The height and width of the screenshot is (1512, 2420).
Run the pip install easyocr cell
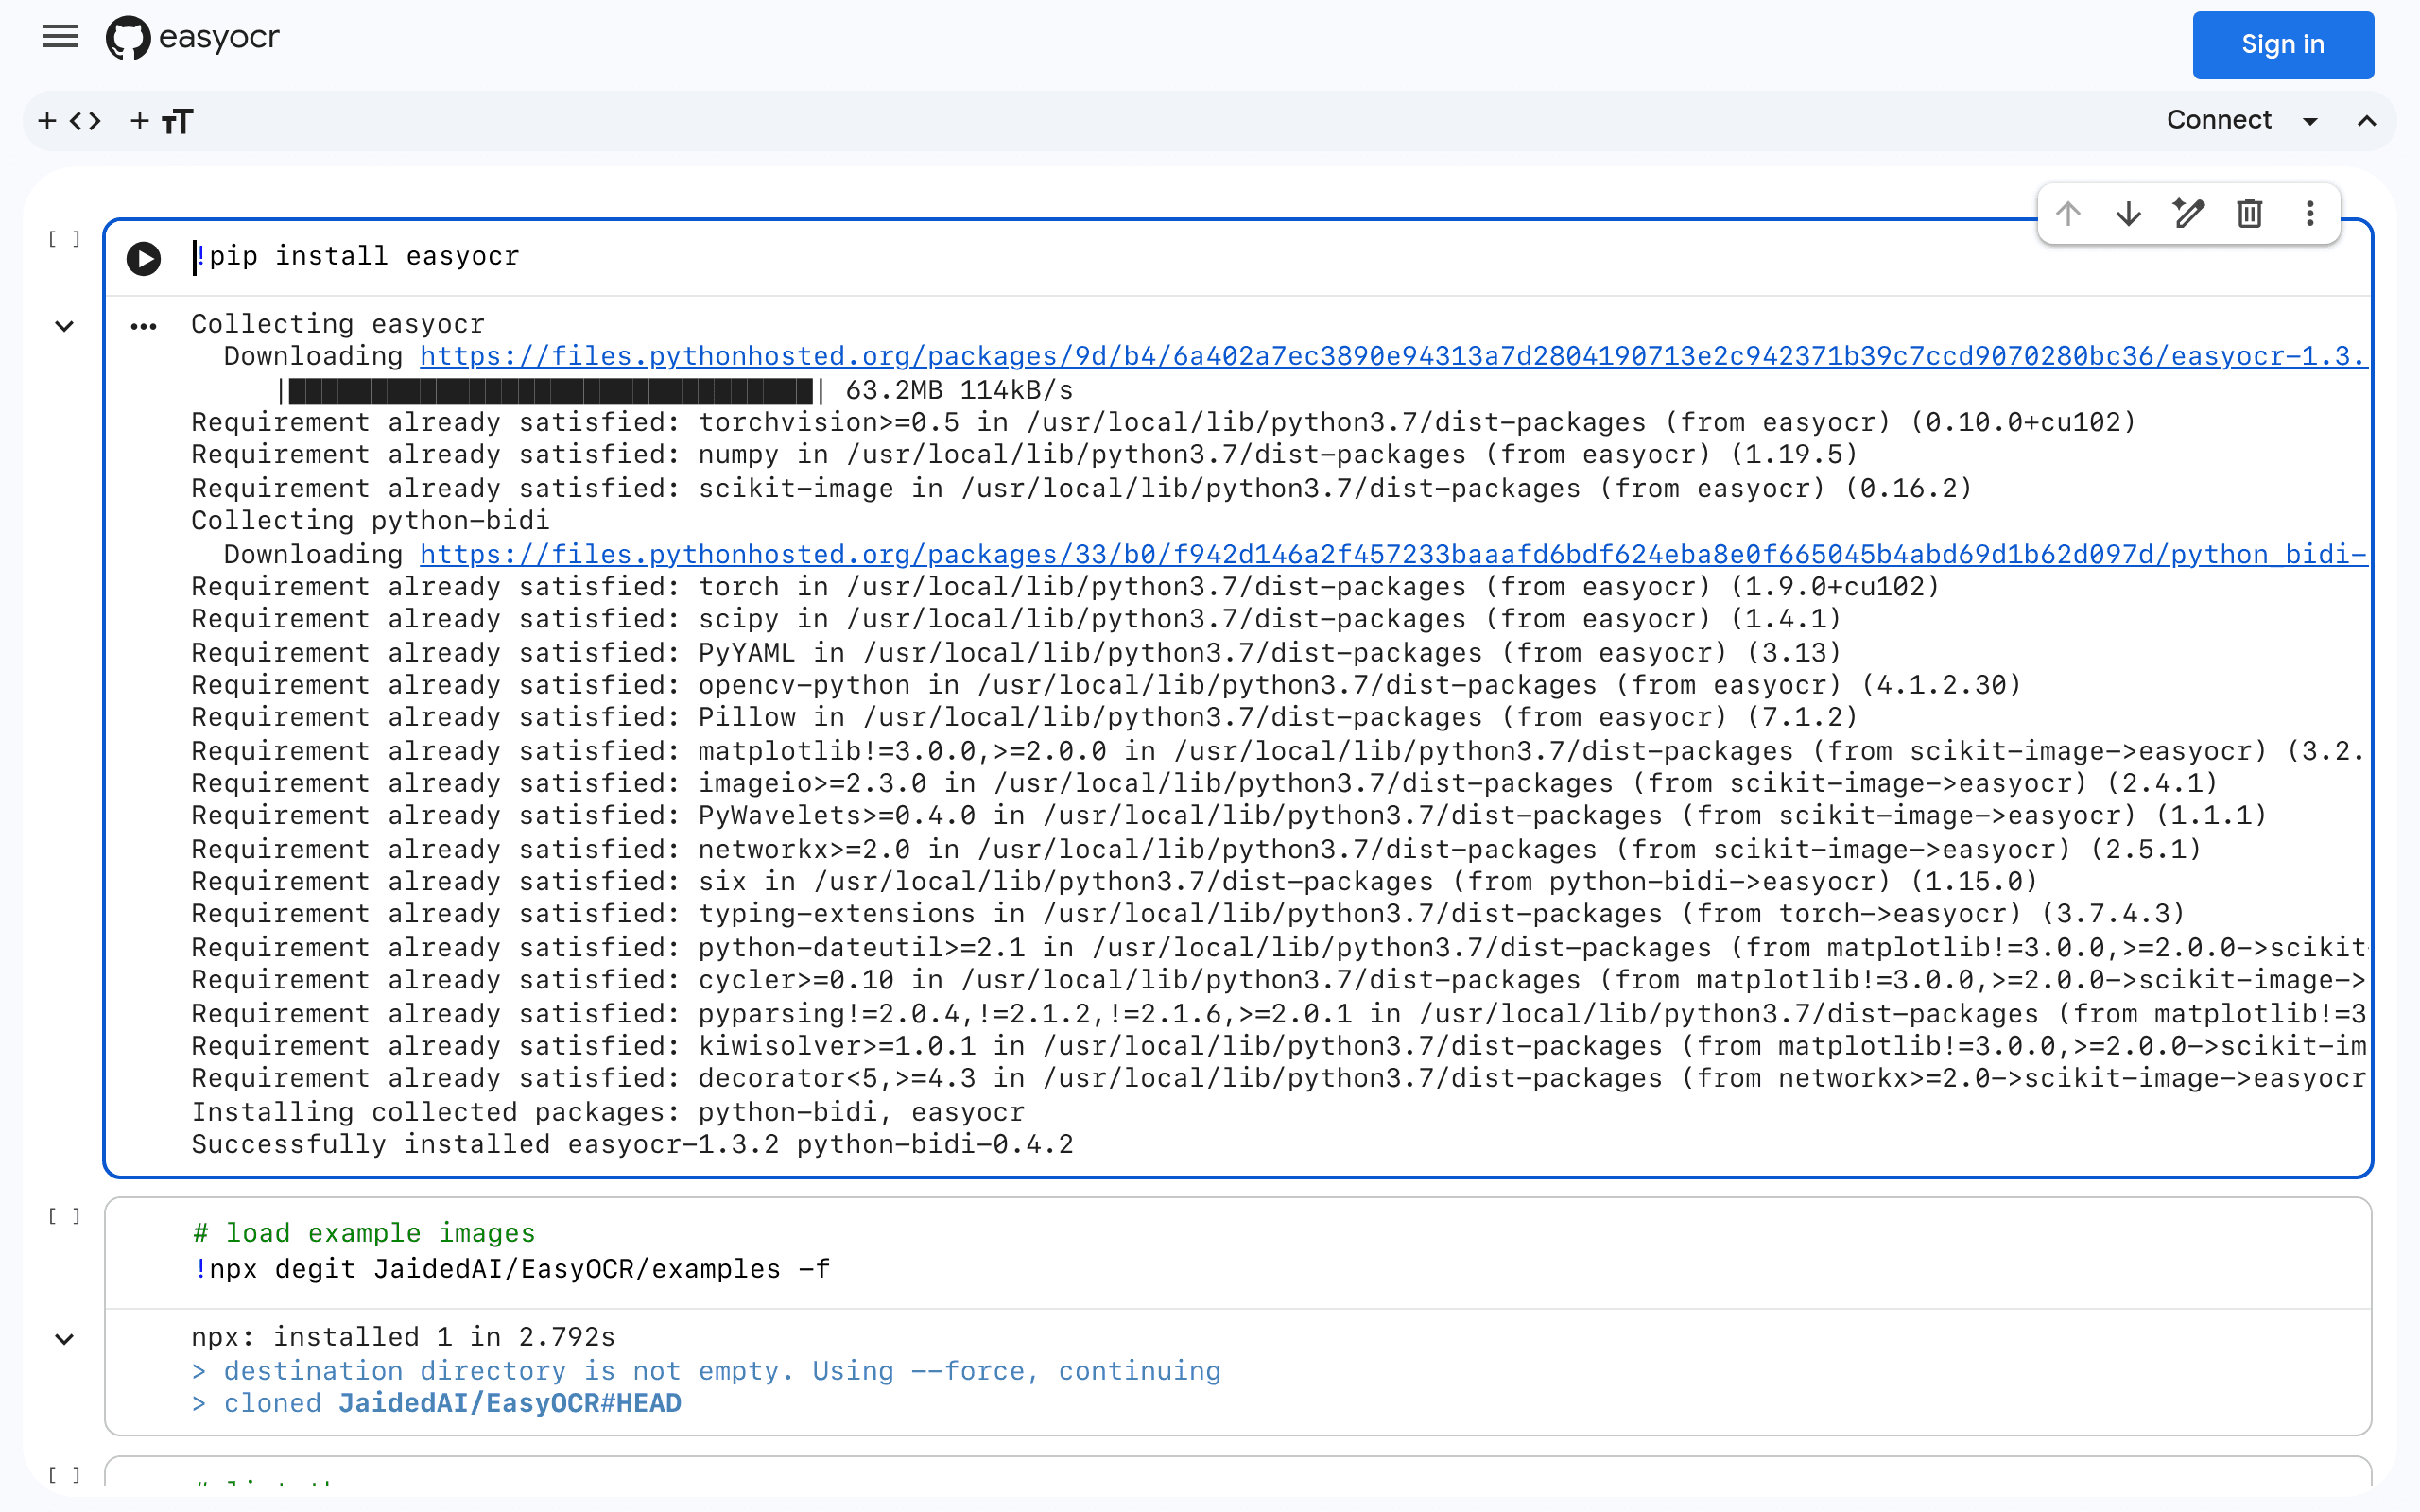(x=144, y=259)
